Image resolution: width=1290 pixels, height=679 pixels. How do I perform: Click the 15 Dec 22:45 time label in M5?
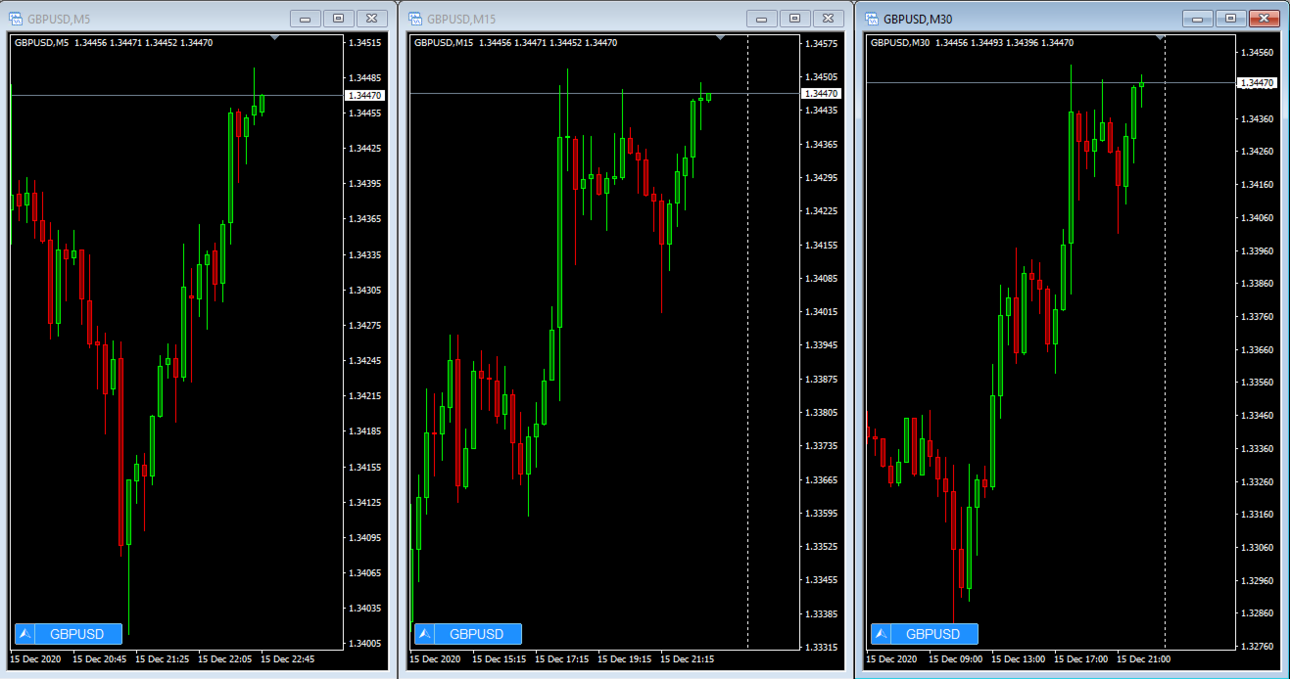coord(288,660)
